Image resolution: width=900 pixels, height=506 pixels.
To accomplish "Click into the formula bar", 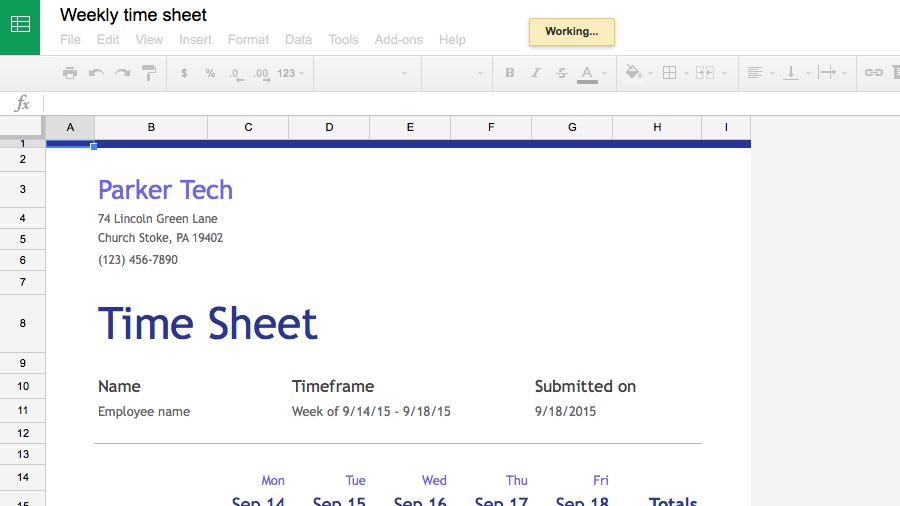I will [471, 104].
